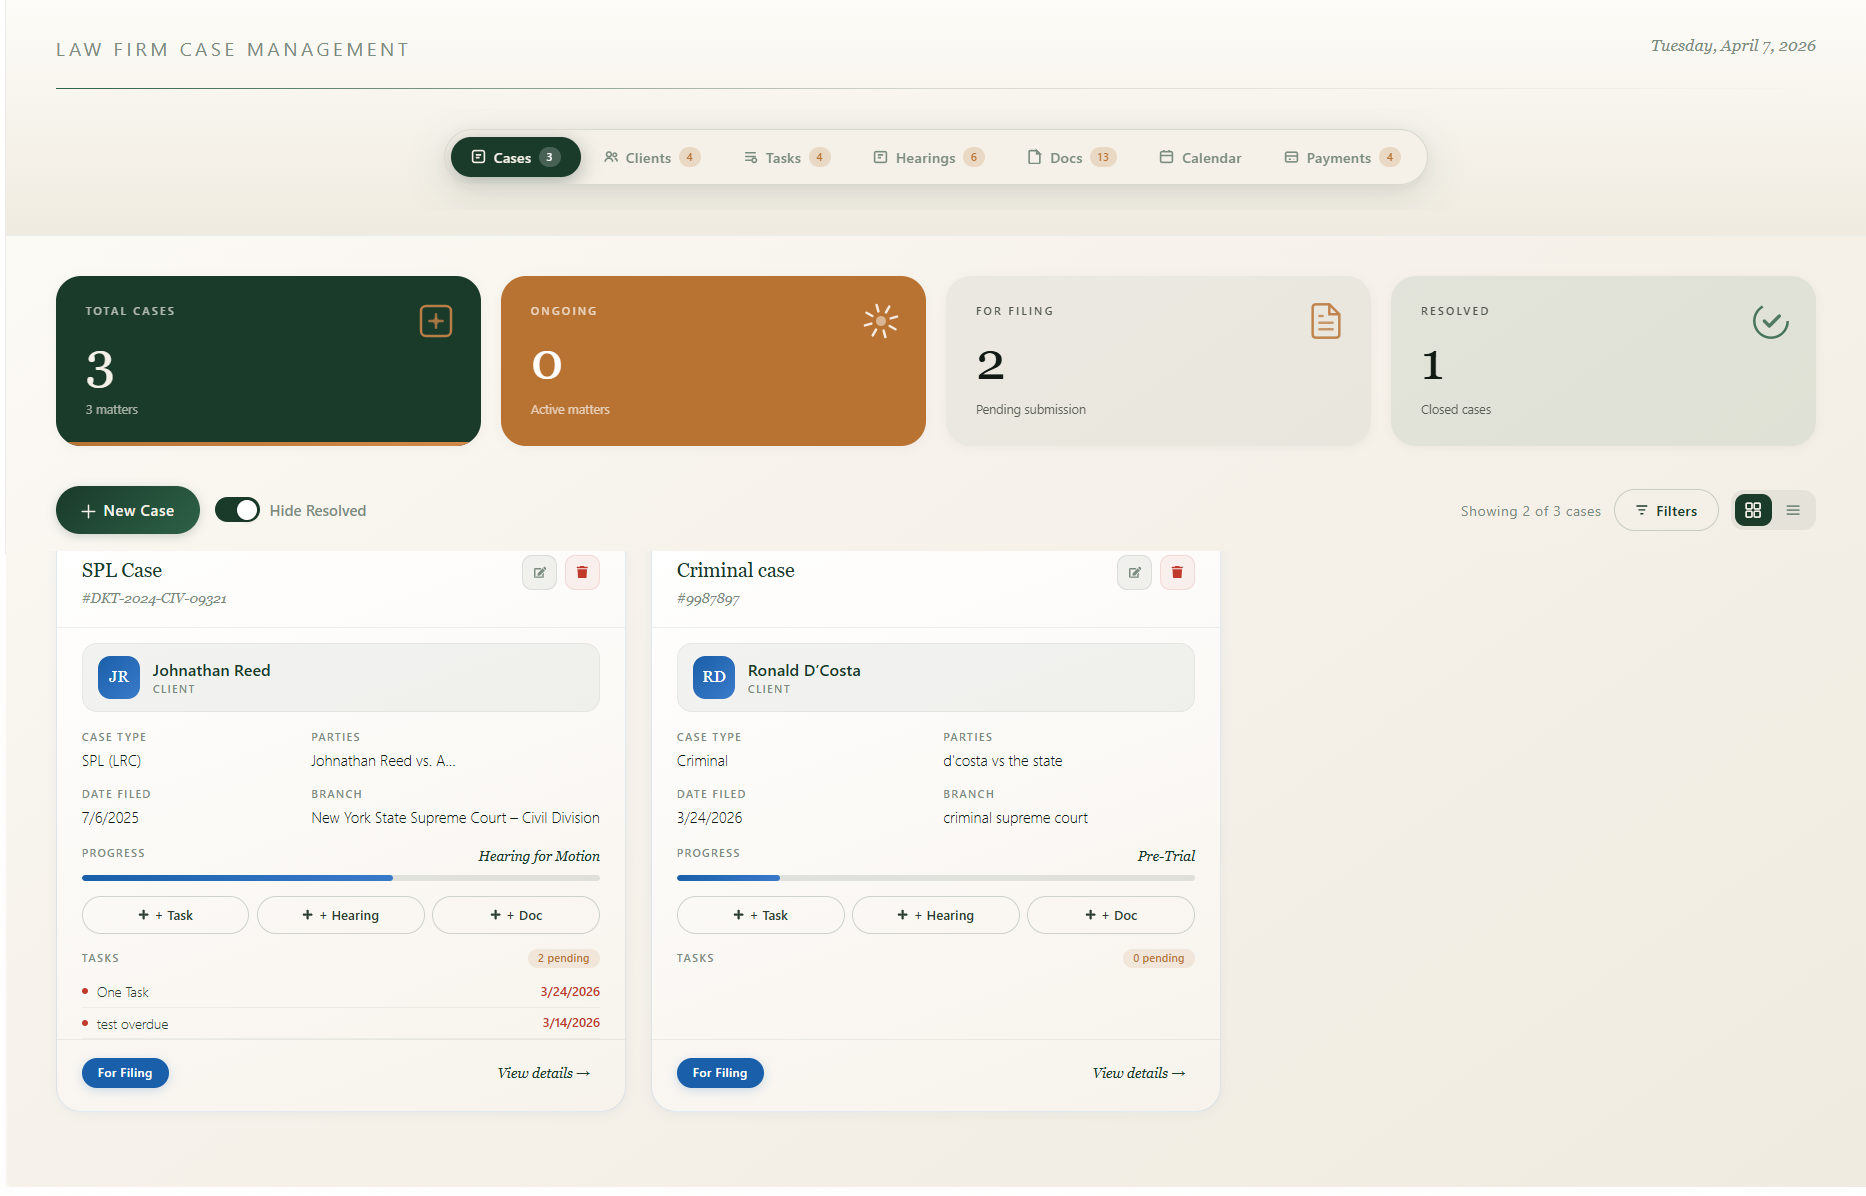Toggle the Hide Resolved switch

pos(237,509)
